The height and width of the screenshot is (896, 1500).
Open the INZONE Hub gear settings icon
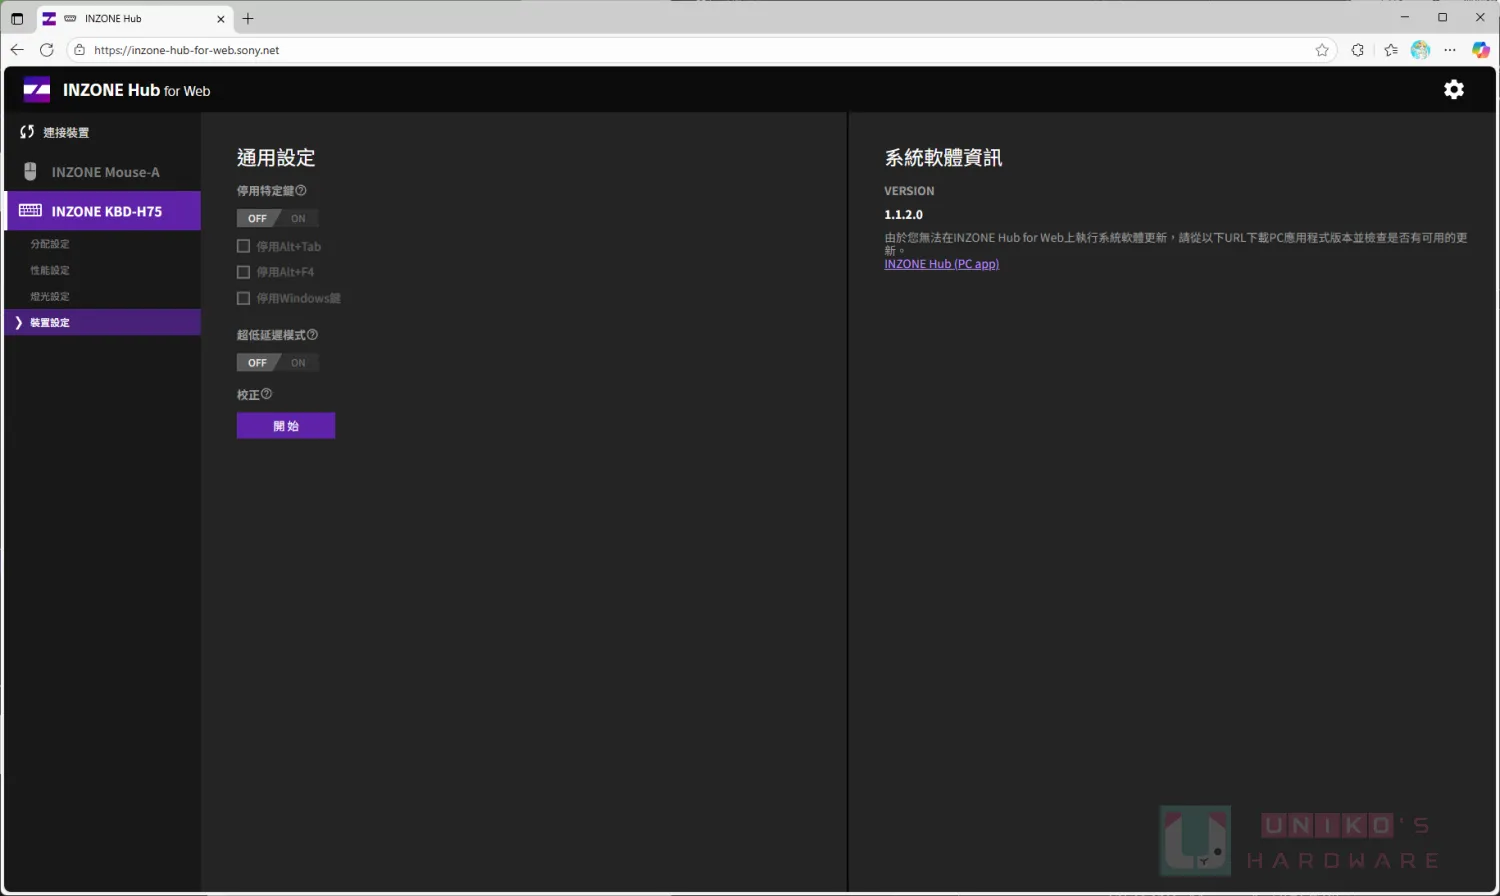1453,90
